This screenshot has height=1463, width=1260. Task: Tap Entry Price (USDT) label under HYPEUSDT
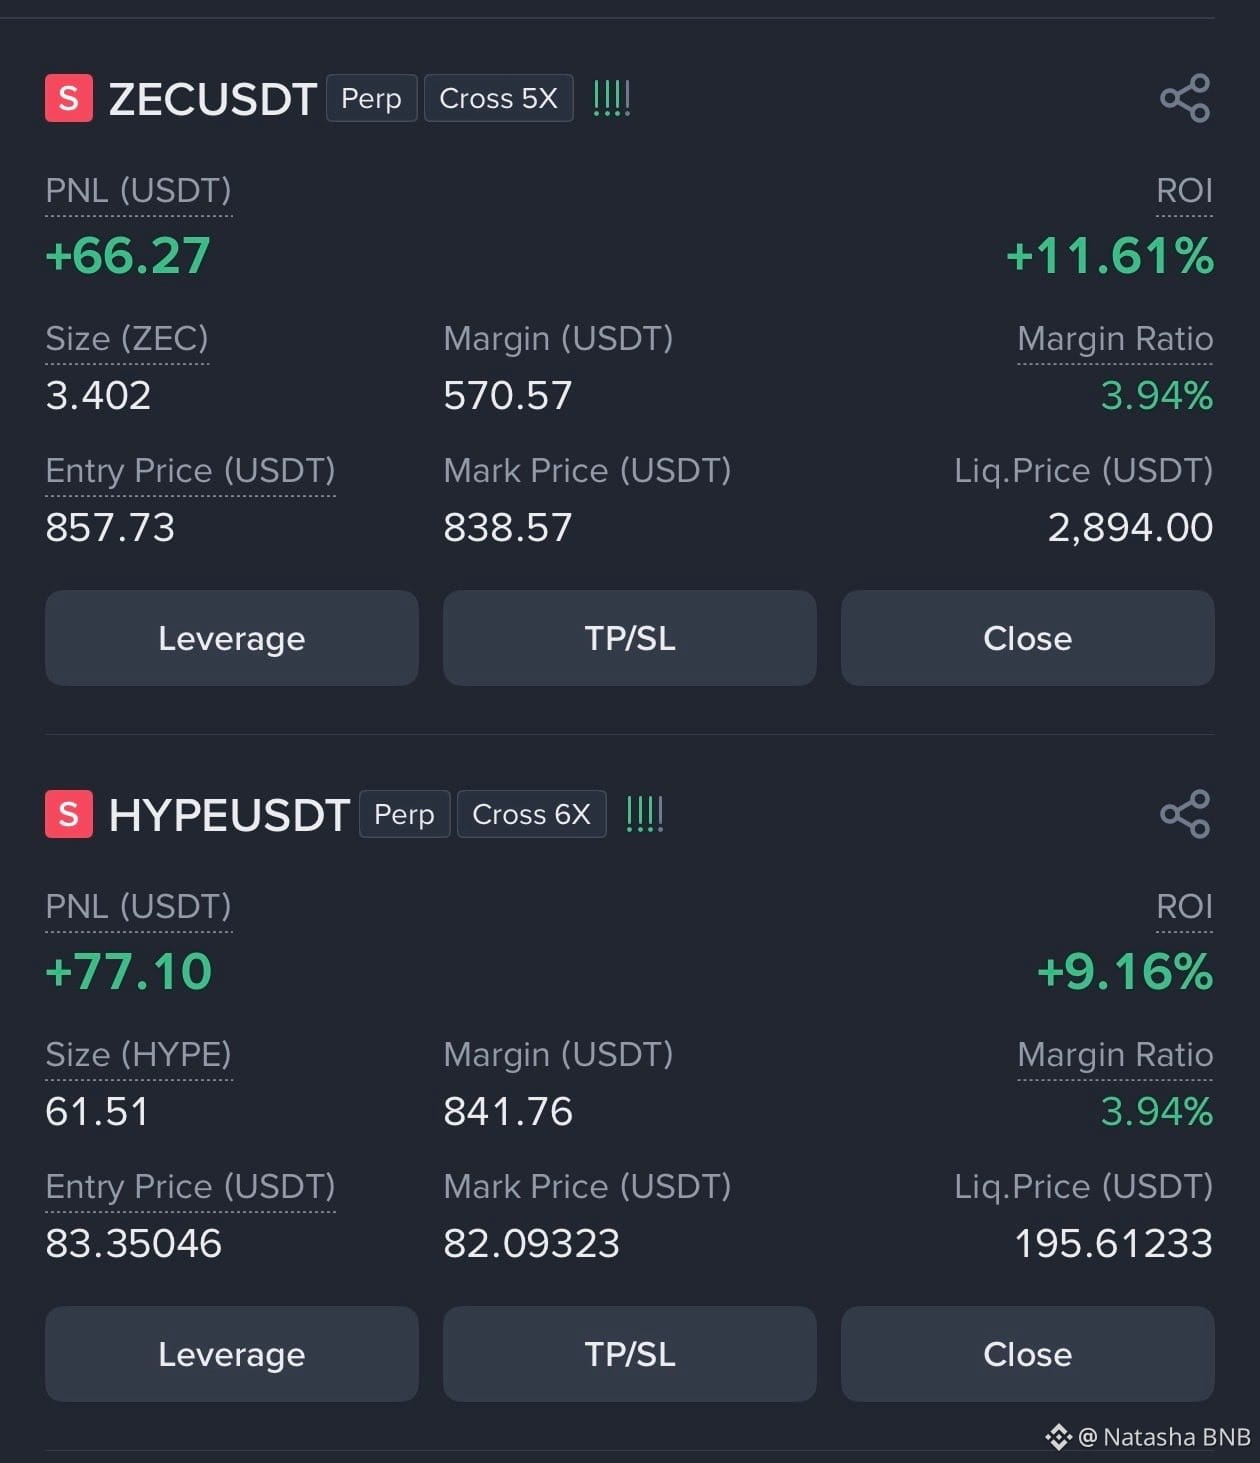tap(190, 1187)
